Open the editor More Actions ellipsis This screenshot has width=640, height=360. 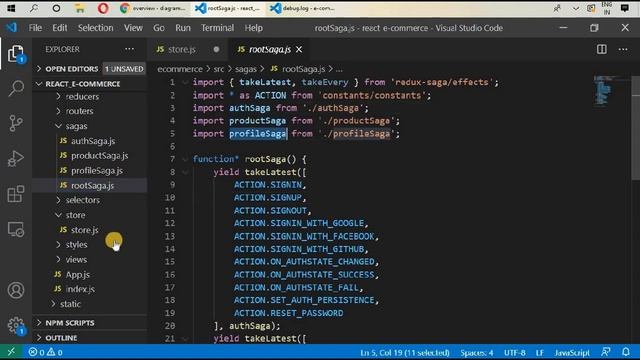(623, 49)
